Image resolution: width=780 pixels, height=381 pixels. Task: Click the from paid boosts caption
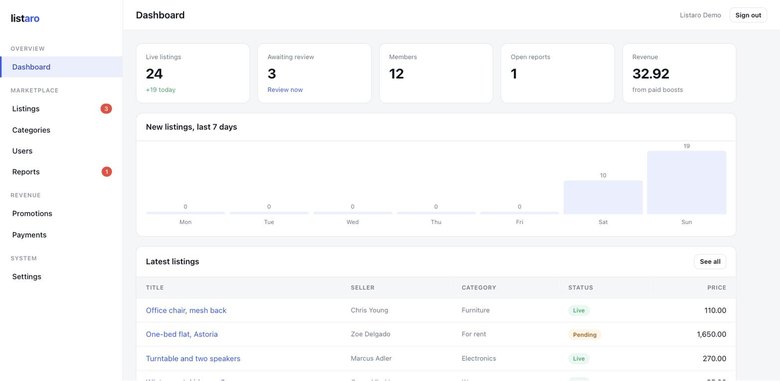[658, 90]
